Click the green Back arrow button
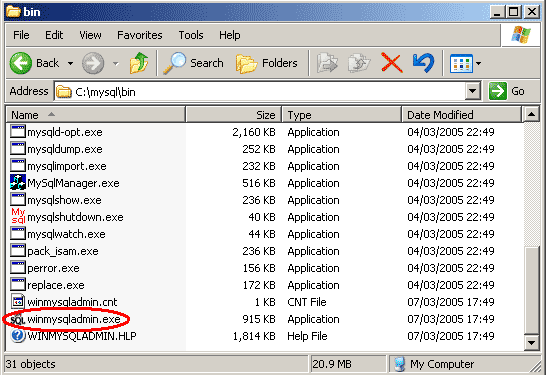The image size is (546, 375). 21,63
